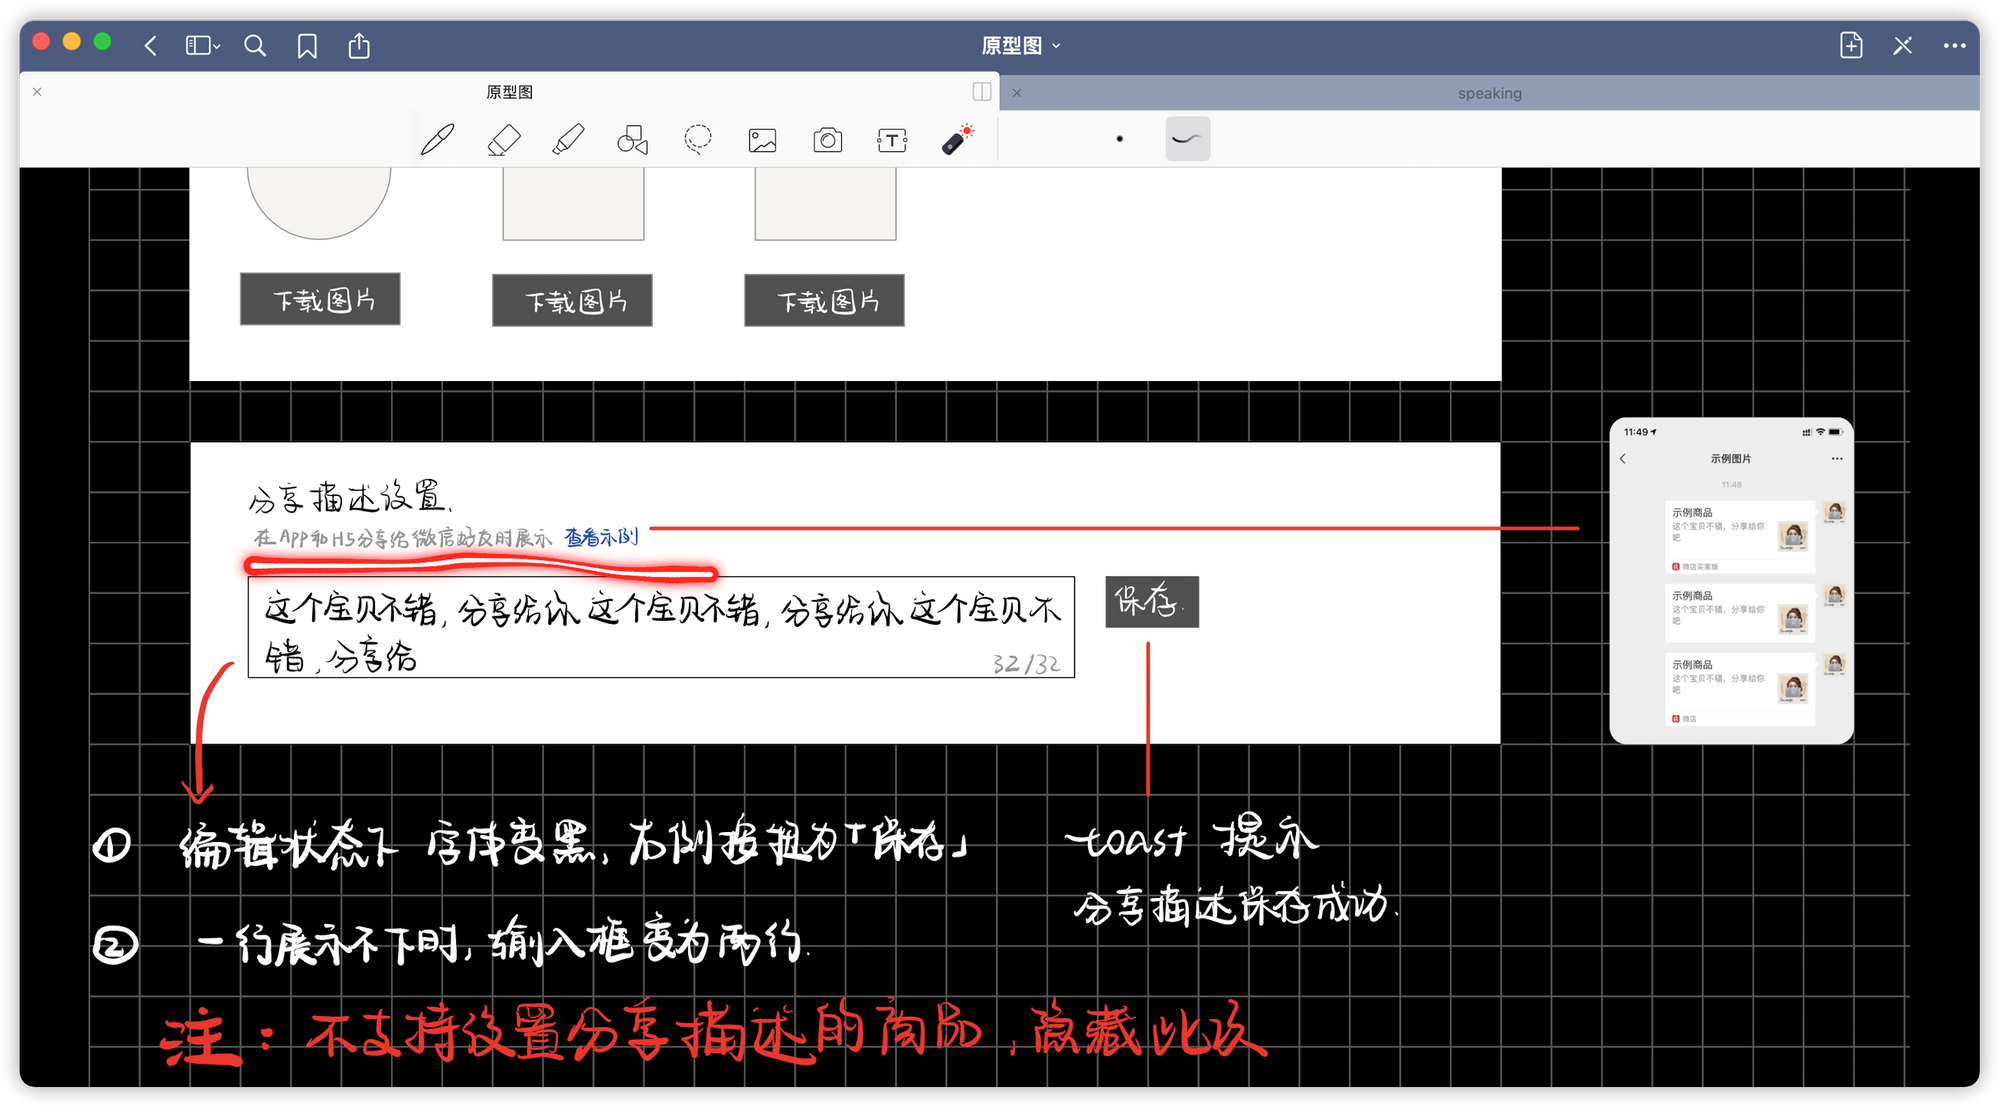This screenshot has height=1107, width=2000.
Task: Click the example phone screenshot image
Action: point(1731,581)
